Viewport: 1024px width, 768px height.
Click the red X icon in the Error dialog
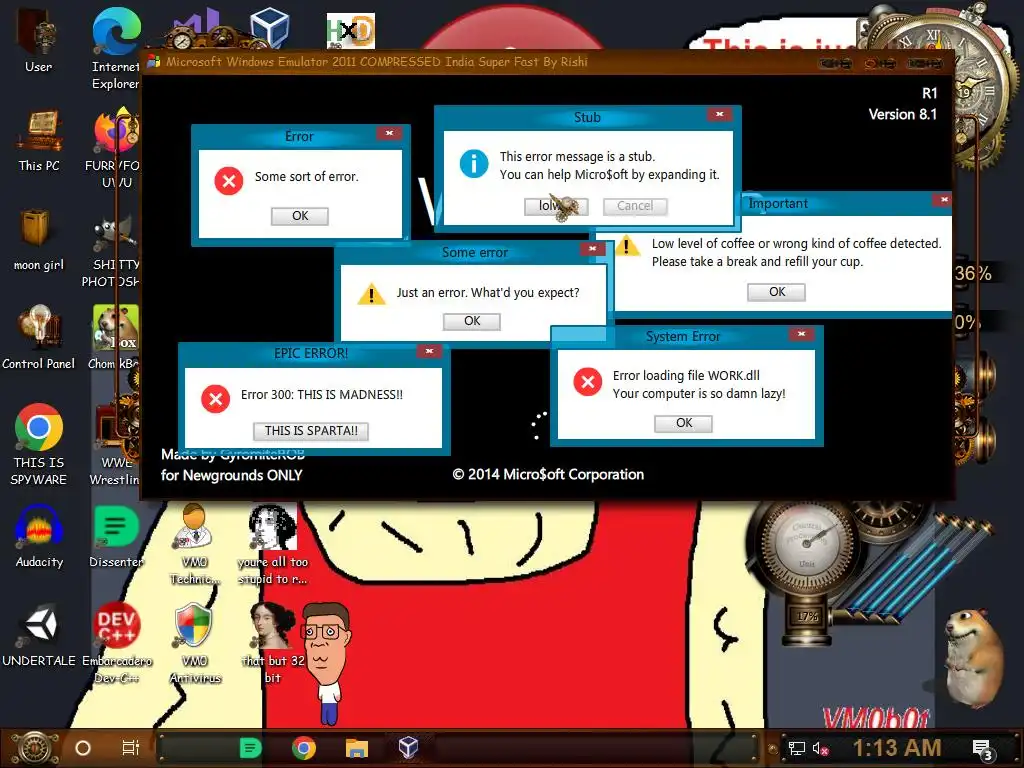[229, 181]
